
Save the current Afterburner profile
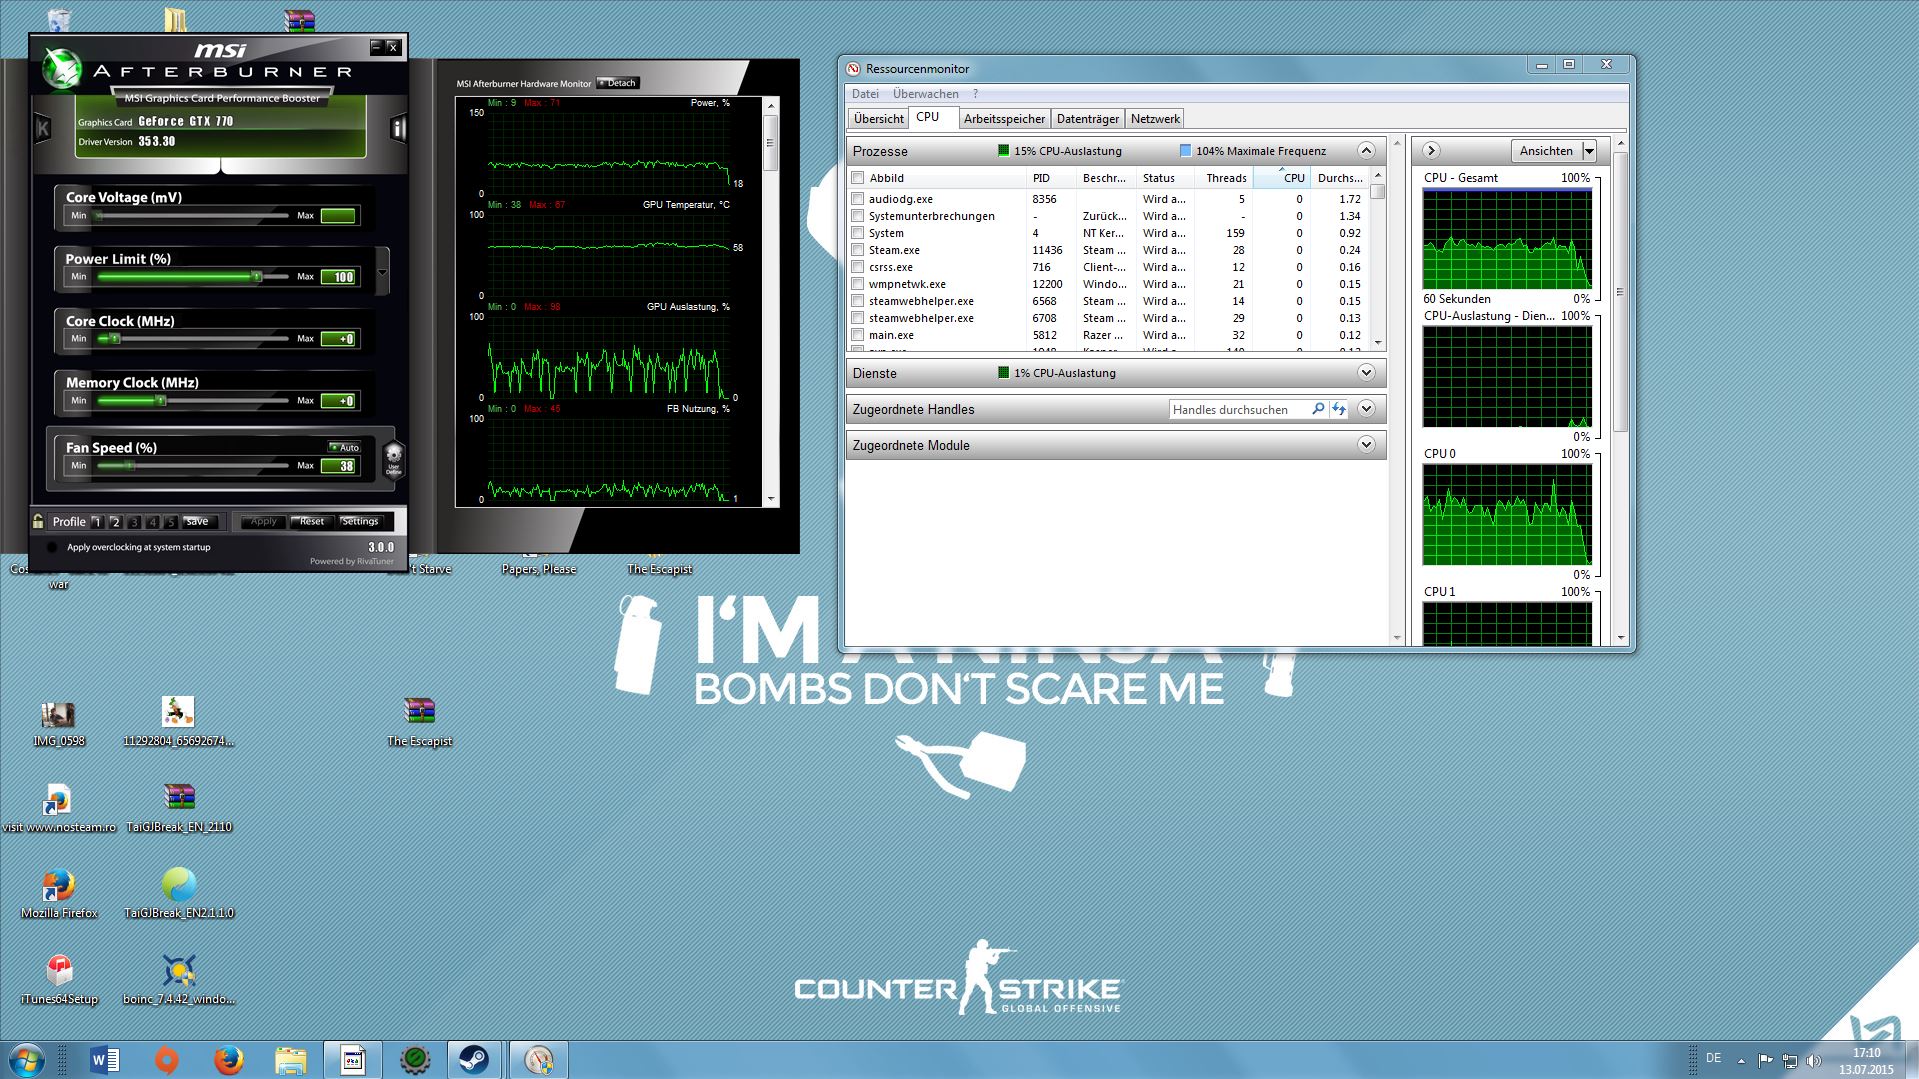[x=197, y=521]
